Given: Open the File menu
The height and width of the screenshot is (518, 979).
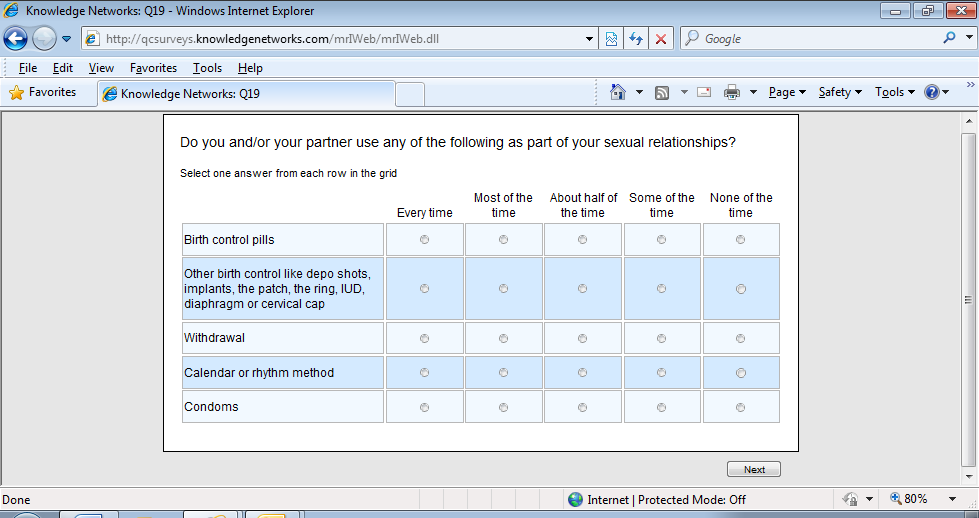Looking at the screenshot, I should click(27, 68).
